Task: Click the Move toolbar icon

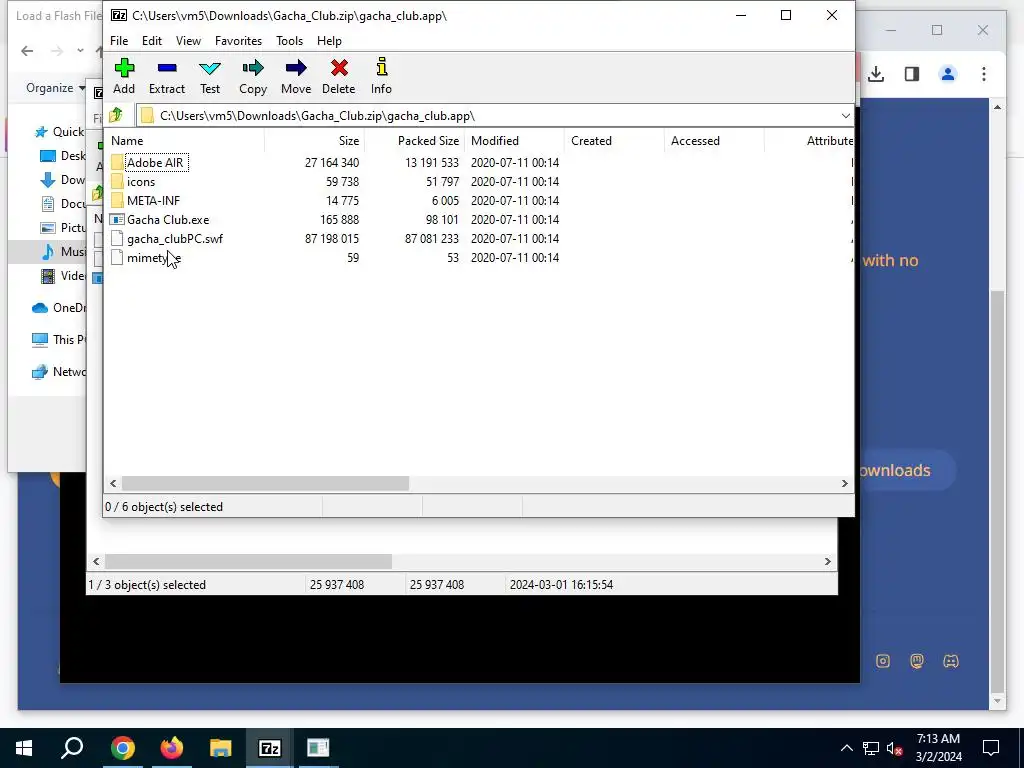Action: 296,76
